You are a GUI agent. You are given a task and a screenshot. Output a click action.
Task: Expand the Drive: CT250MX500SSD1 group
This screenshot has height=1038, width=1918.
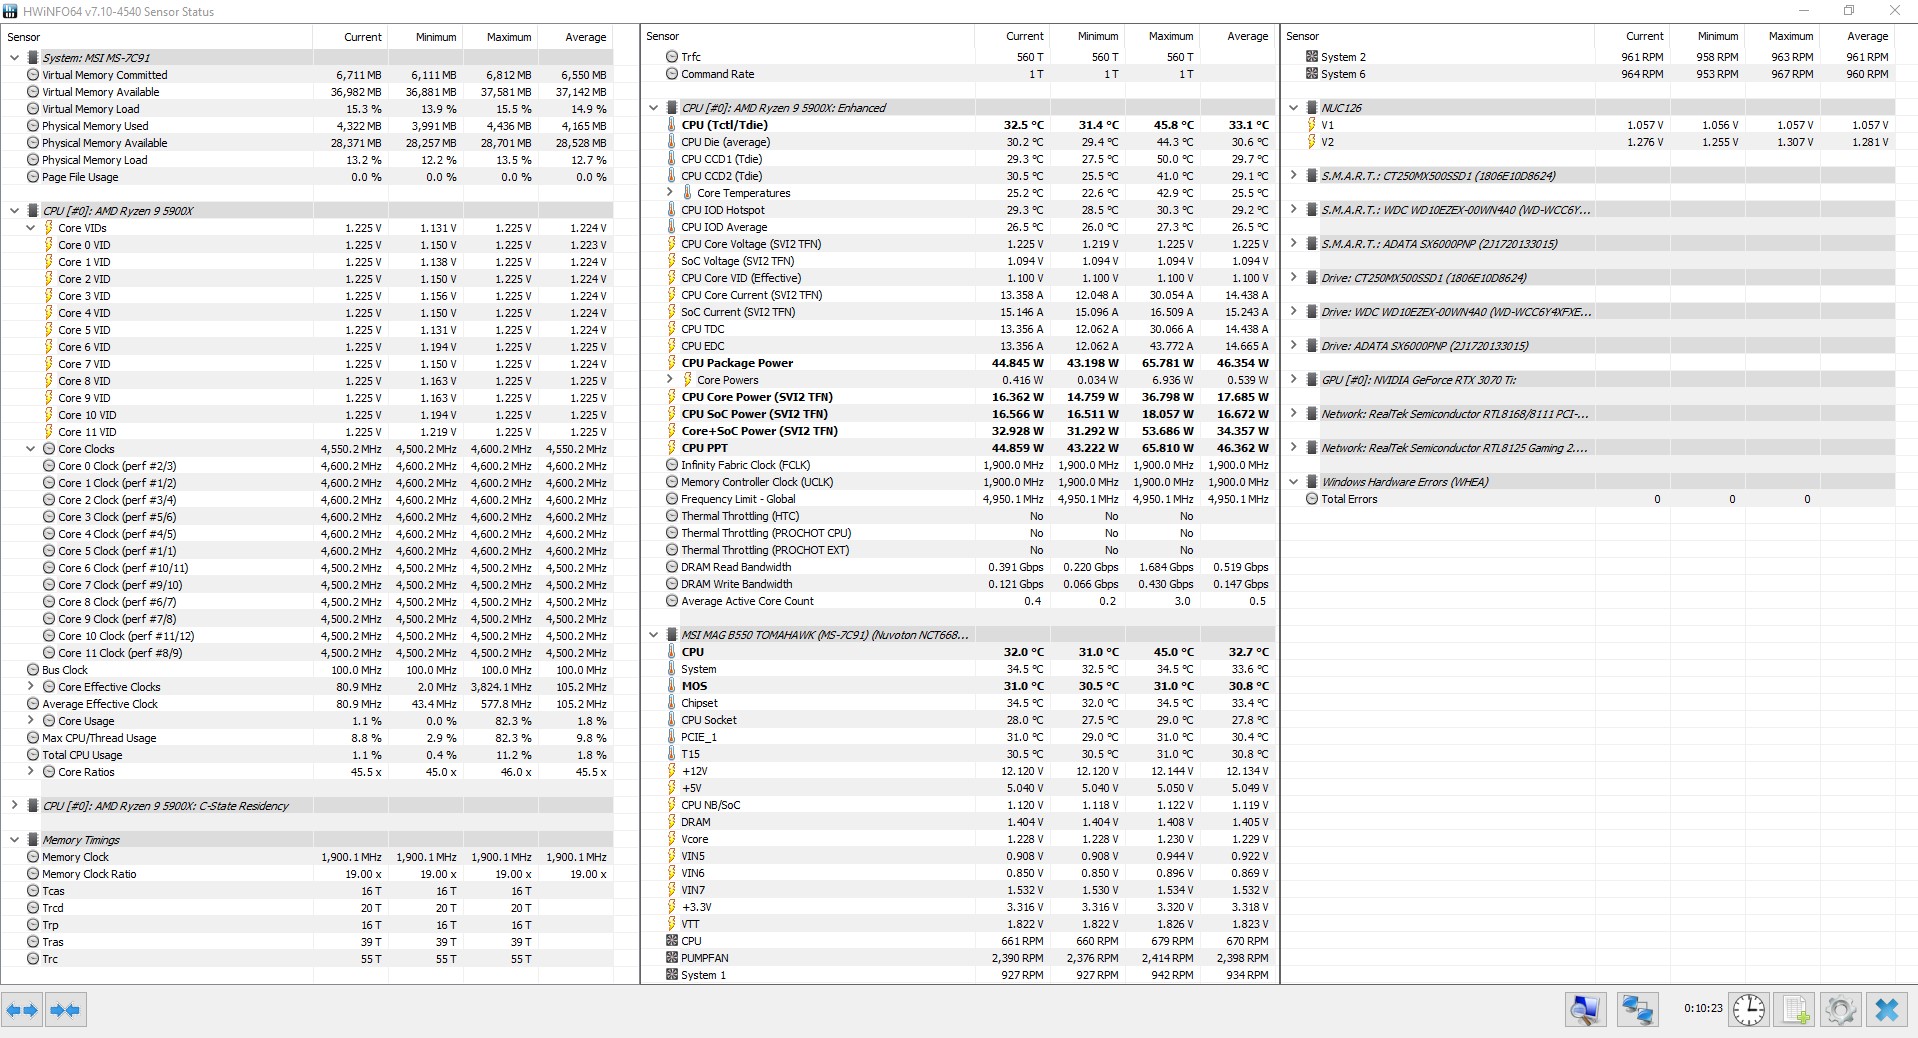(1293, 278)
